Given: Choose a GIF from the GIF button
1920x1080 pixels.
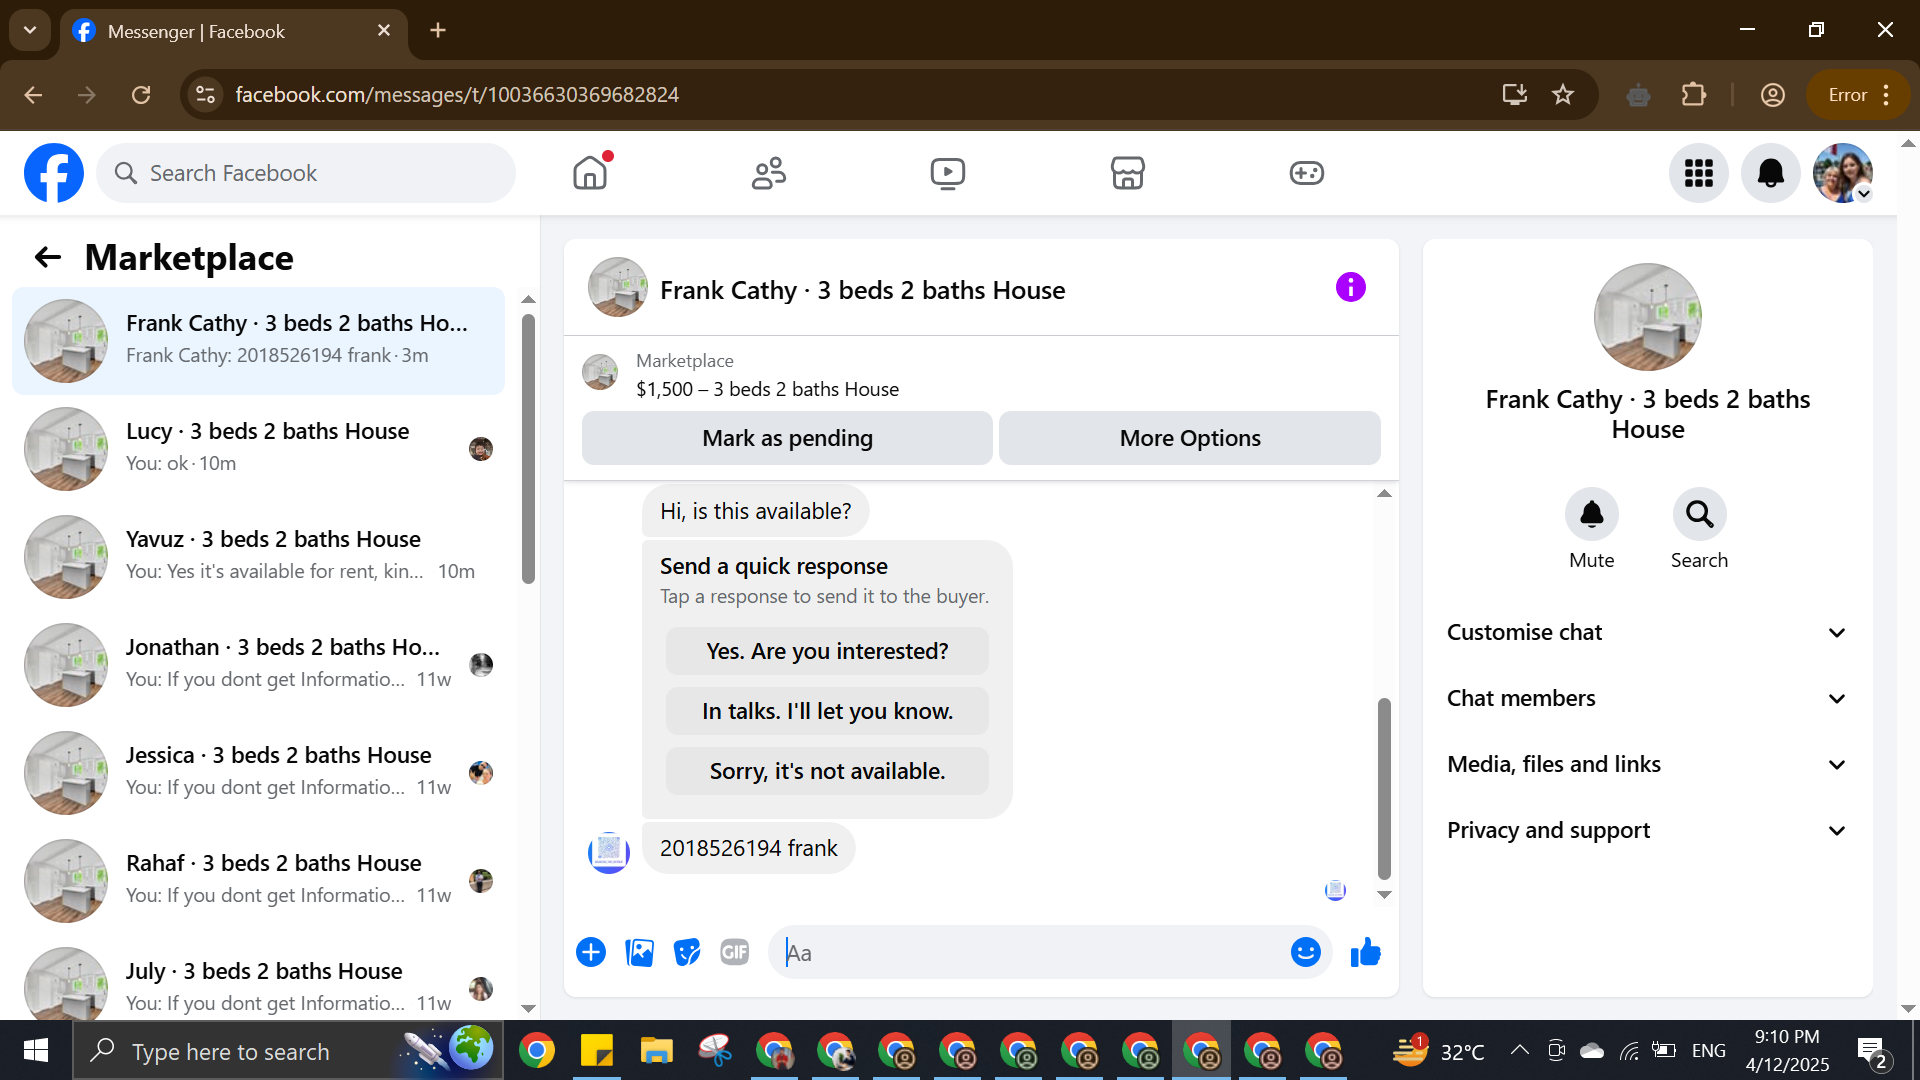Looking at the screenshot, I should pos(735,953).
